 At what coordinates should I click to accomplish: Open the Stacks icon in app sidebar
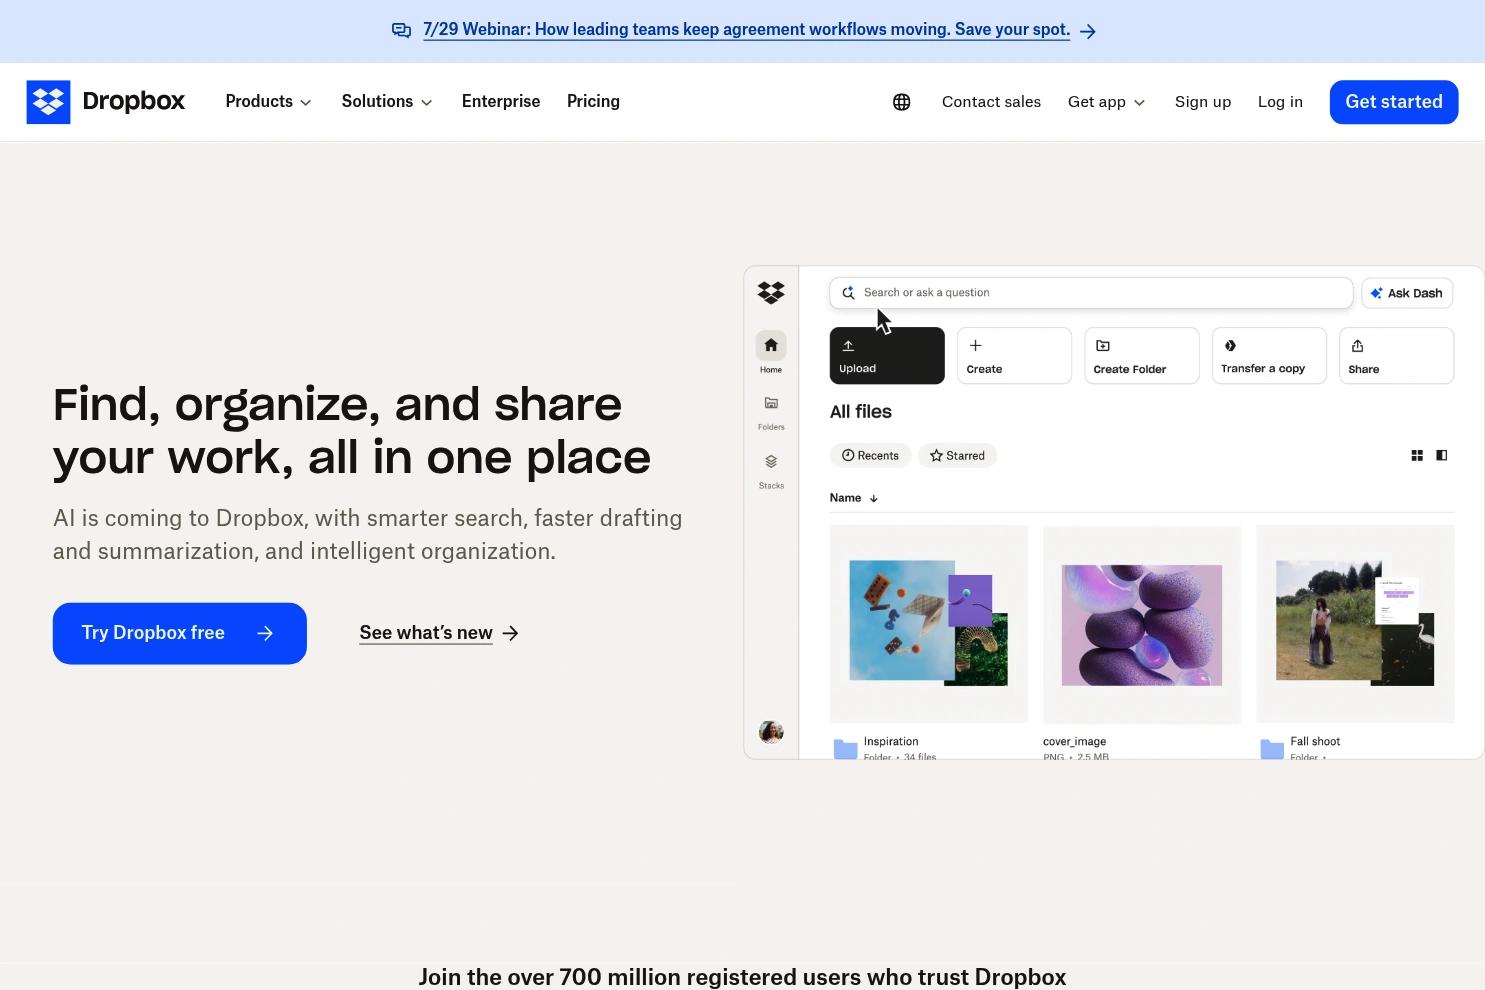771,462
